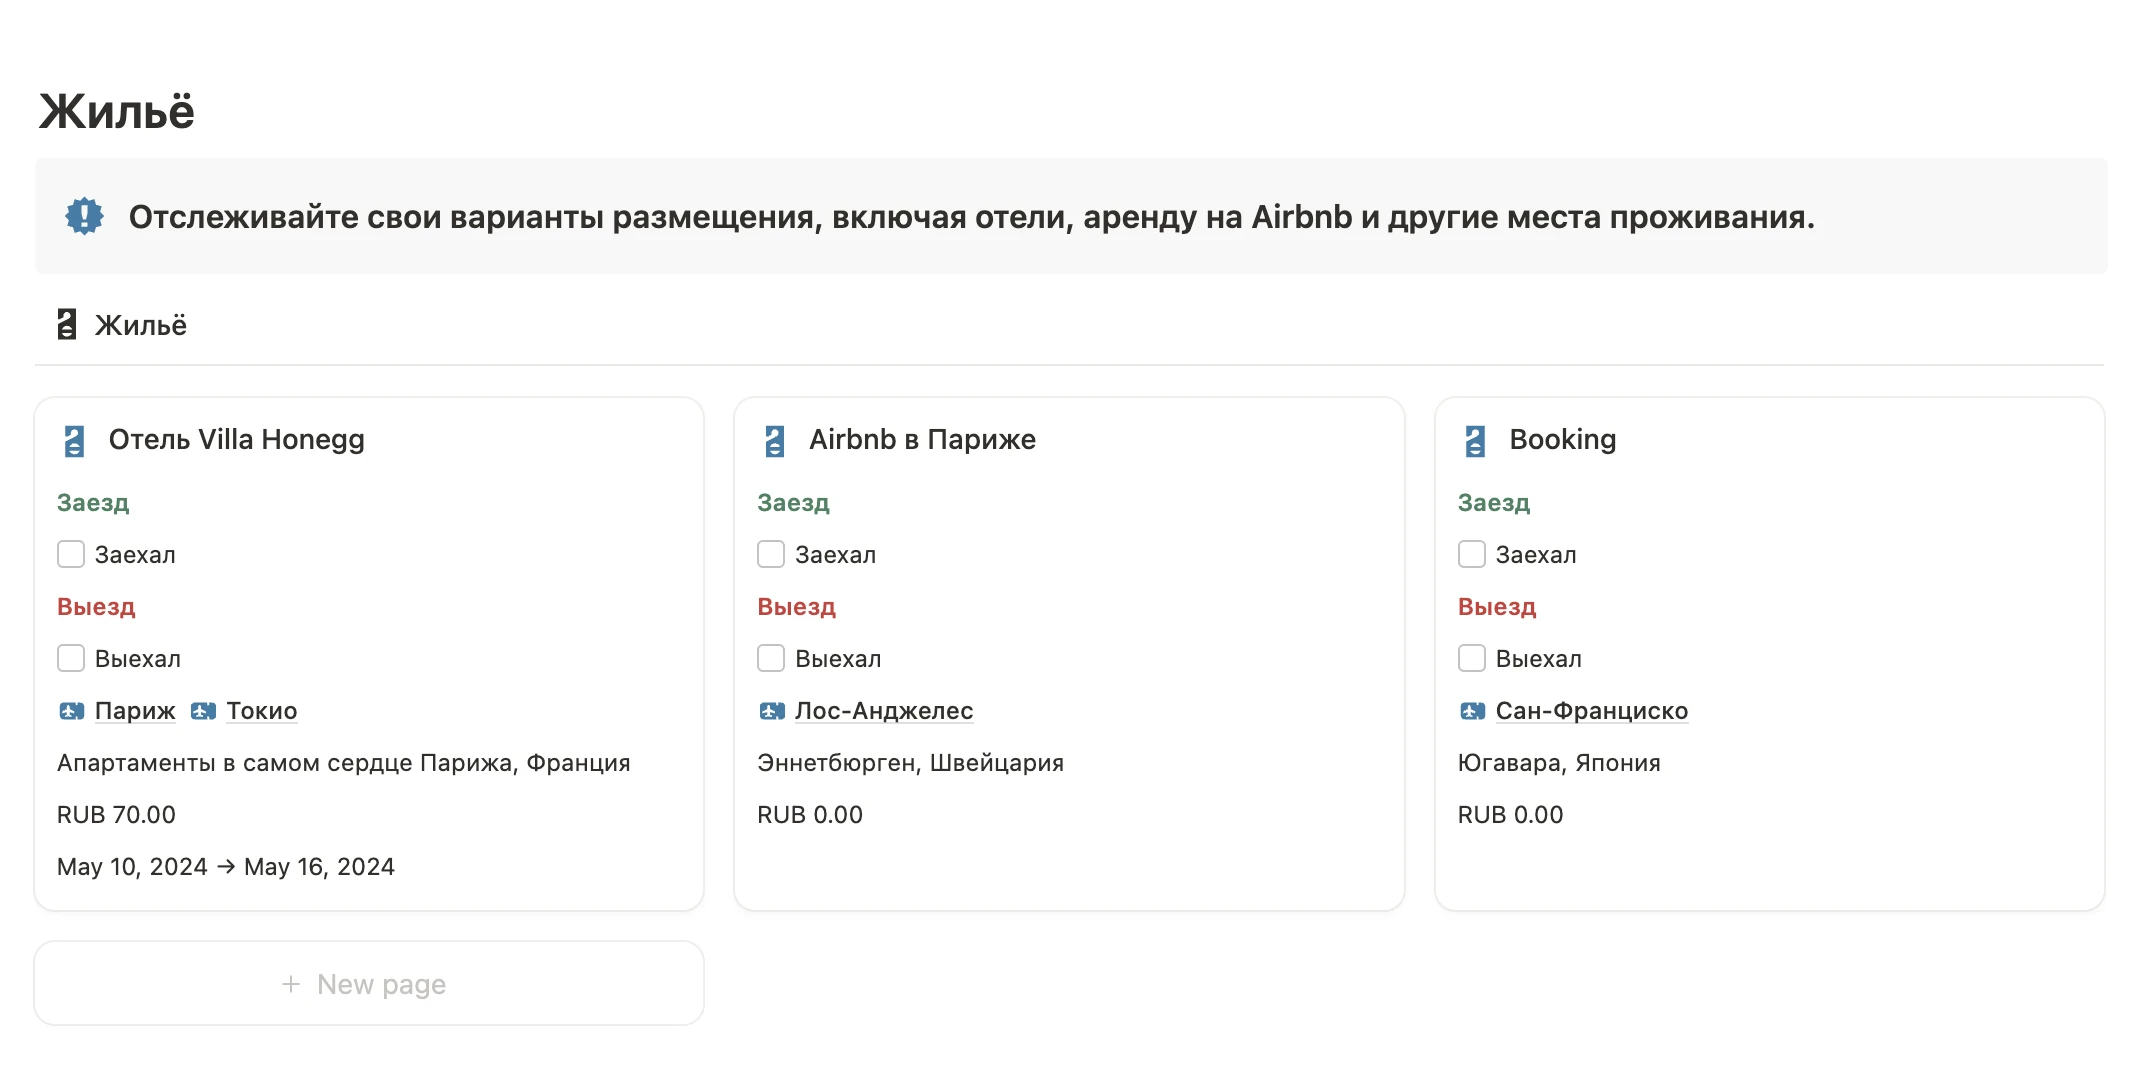Click the Airbnb в Париже card icon
This screenshot has width=2132, height=1070.
pos(775,441)
